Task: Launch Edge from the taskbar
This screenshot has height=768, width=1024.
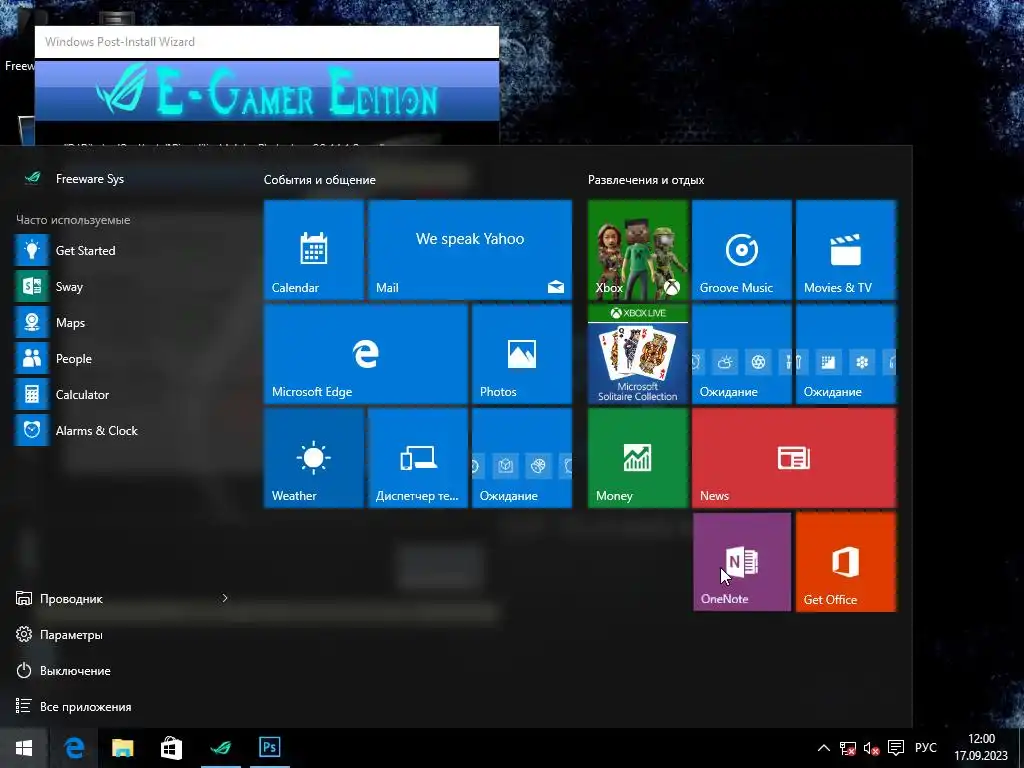Action: pyautogui.click(x=74, y=748)
